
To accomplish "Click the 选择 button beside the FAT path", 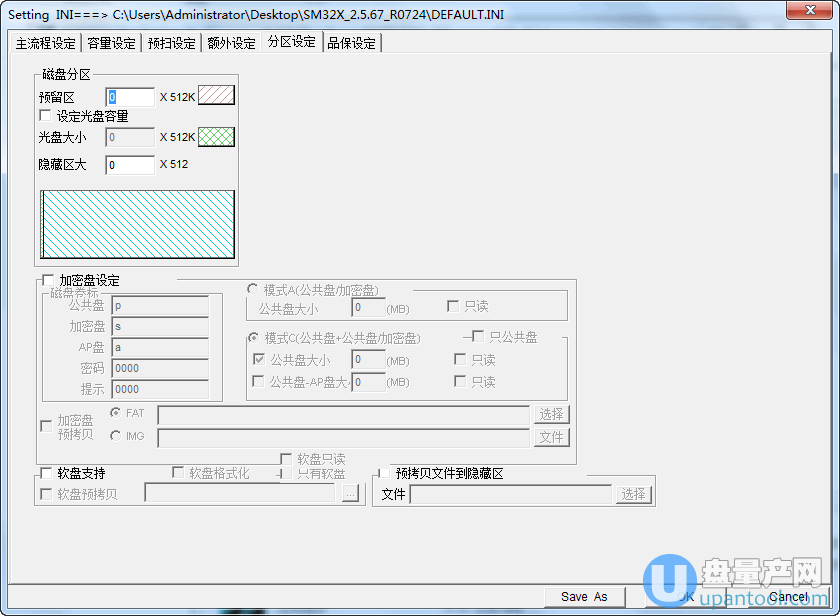I will pyautogui.click(x=552, y=414).
